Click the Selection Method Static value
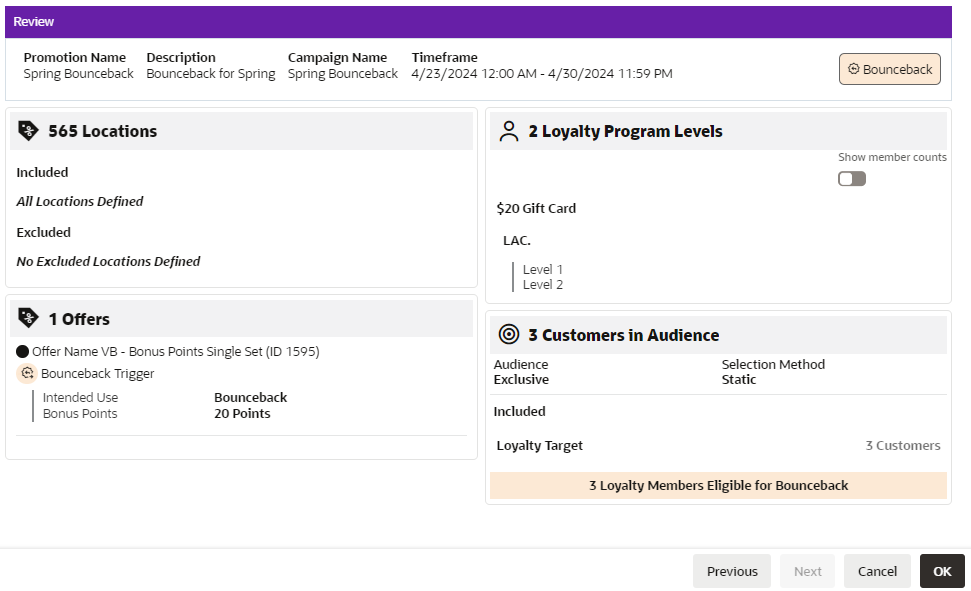The width and height of the screenshot is (971, 591). tap(739, 380)
